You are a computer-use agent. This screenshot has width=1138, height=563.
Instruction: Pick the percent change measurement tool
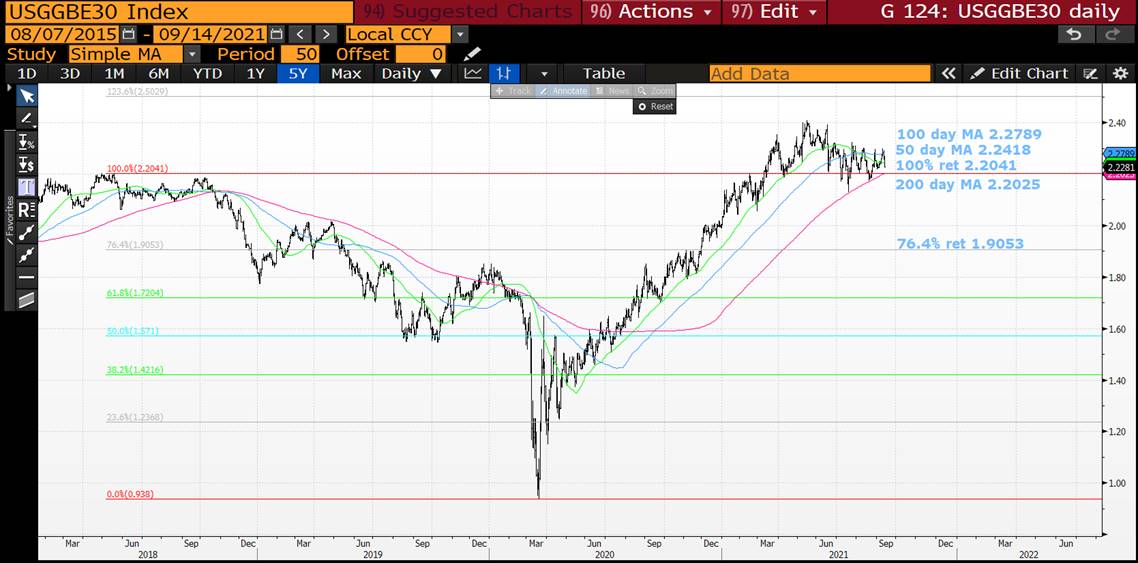[27, 143]
